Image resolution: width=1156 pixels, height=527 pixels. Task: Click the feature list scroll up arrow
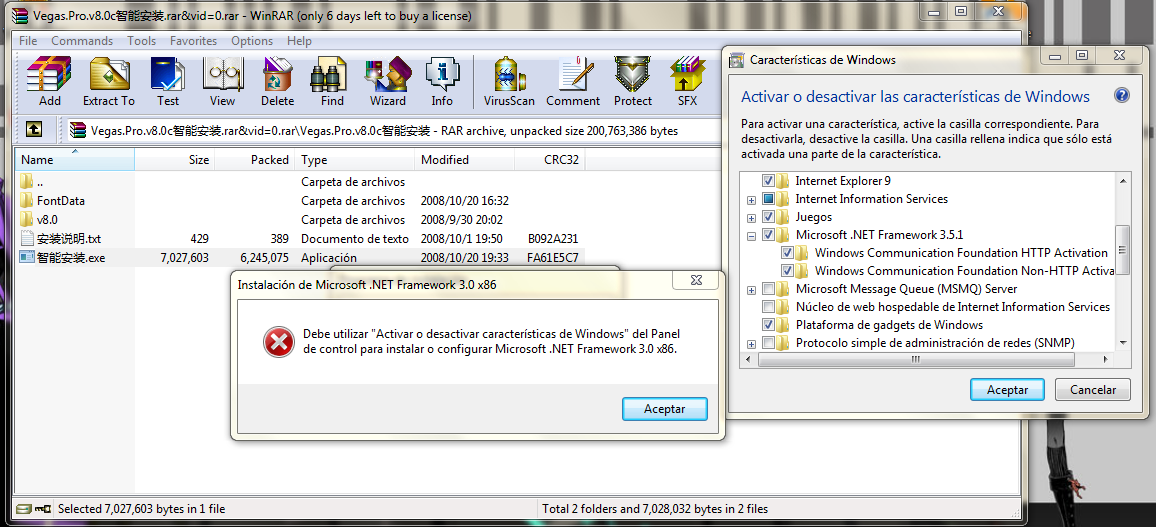pos(1123,181)
